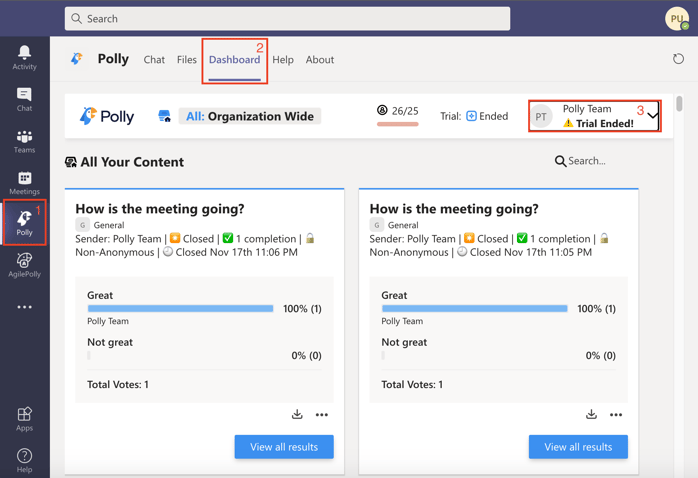Download results of the 11:06 PM poll

[297, 414]
